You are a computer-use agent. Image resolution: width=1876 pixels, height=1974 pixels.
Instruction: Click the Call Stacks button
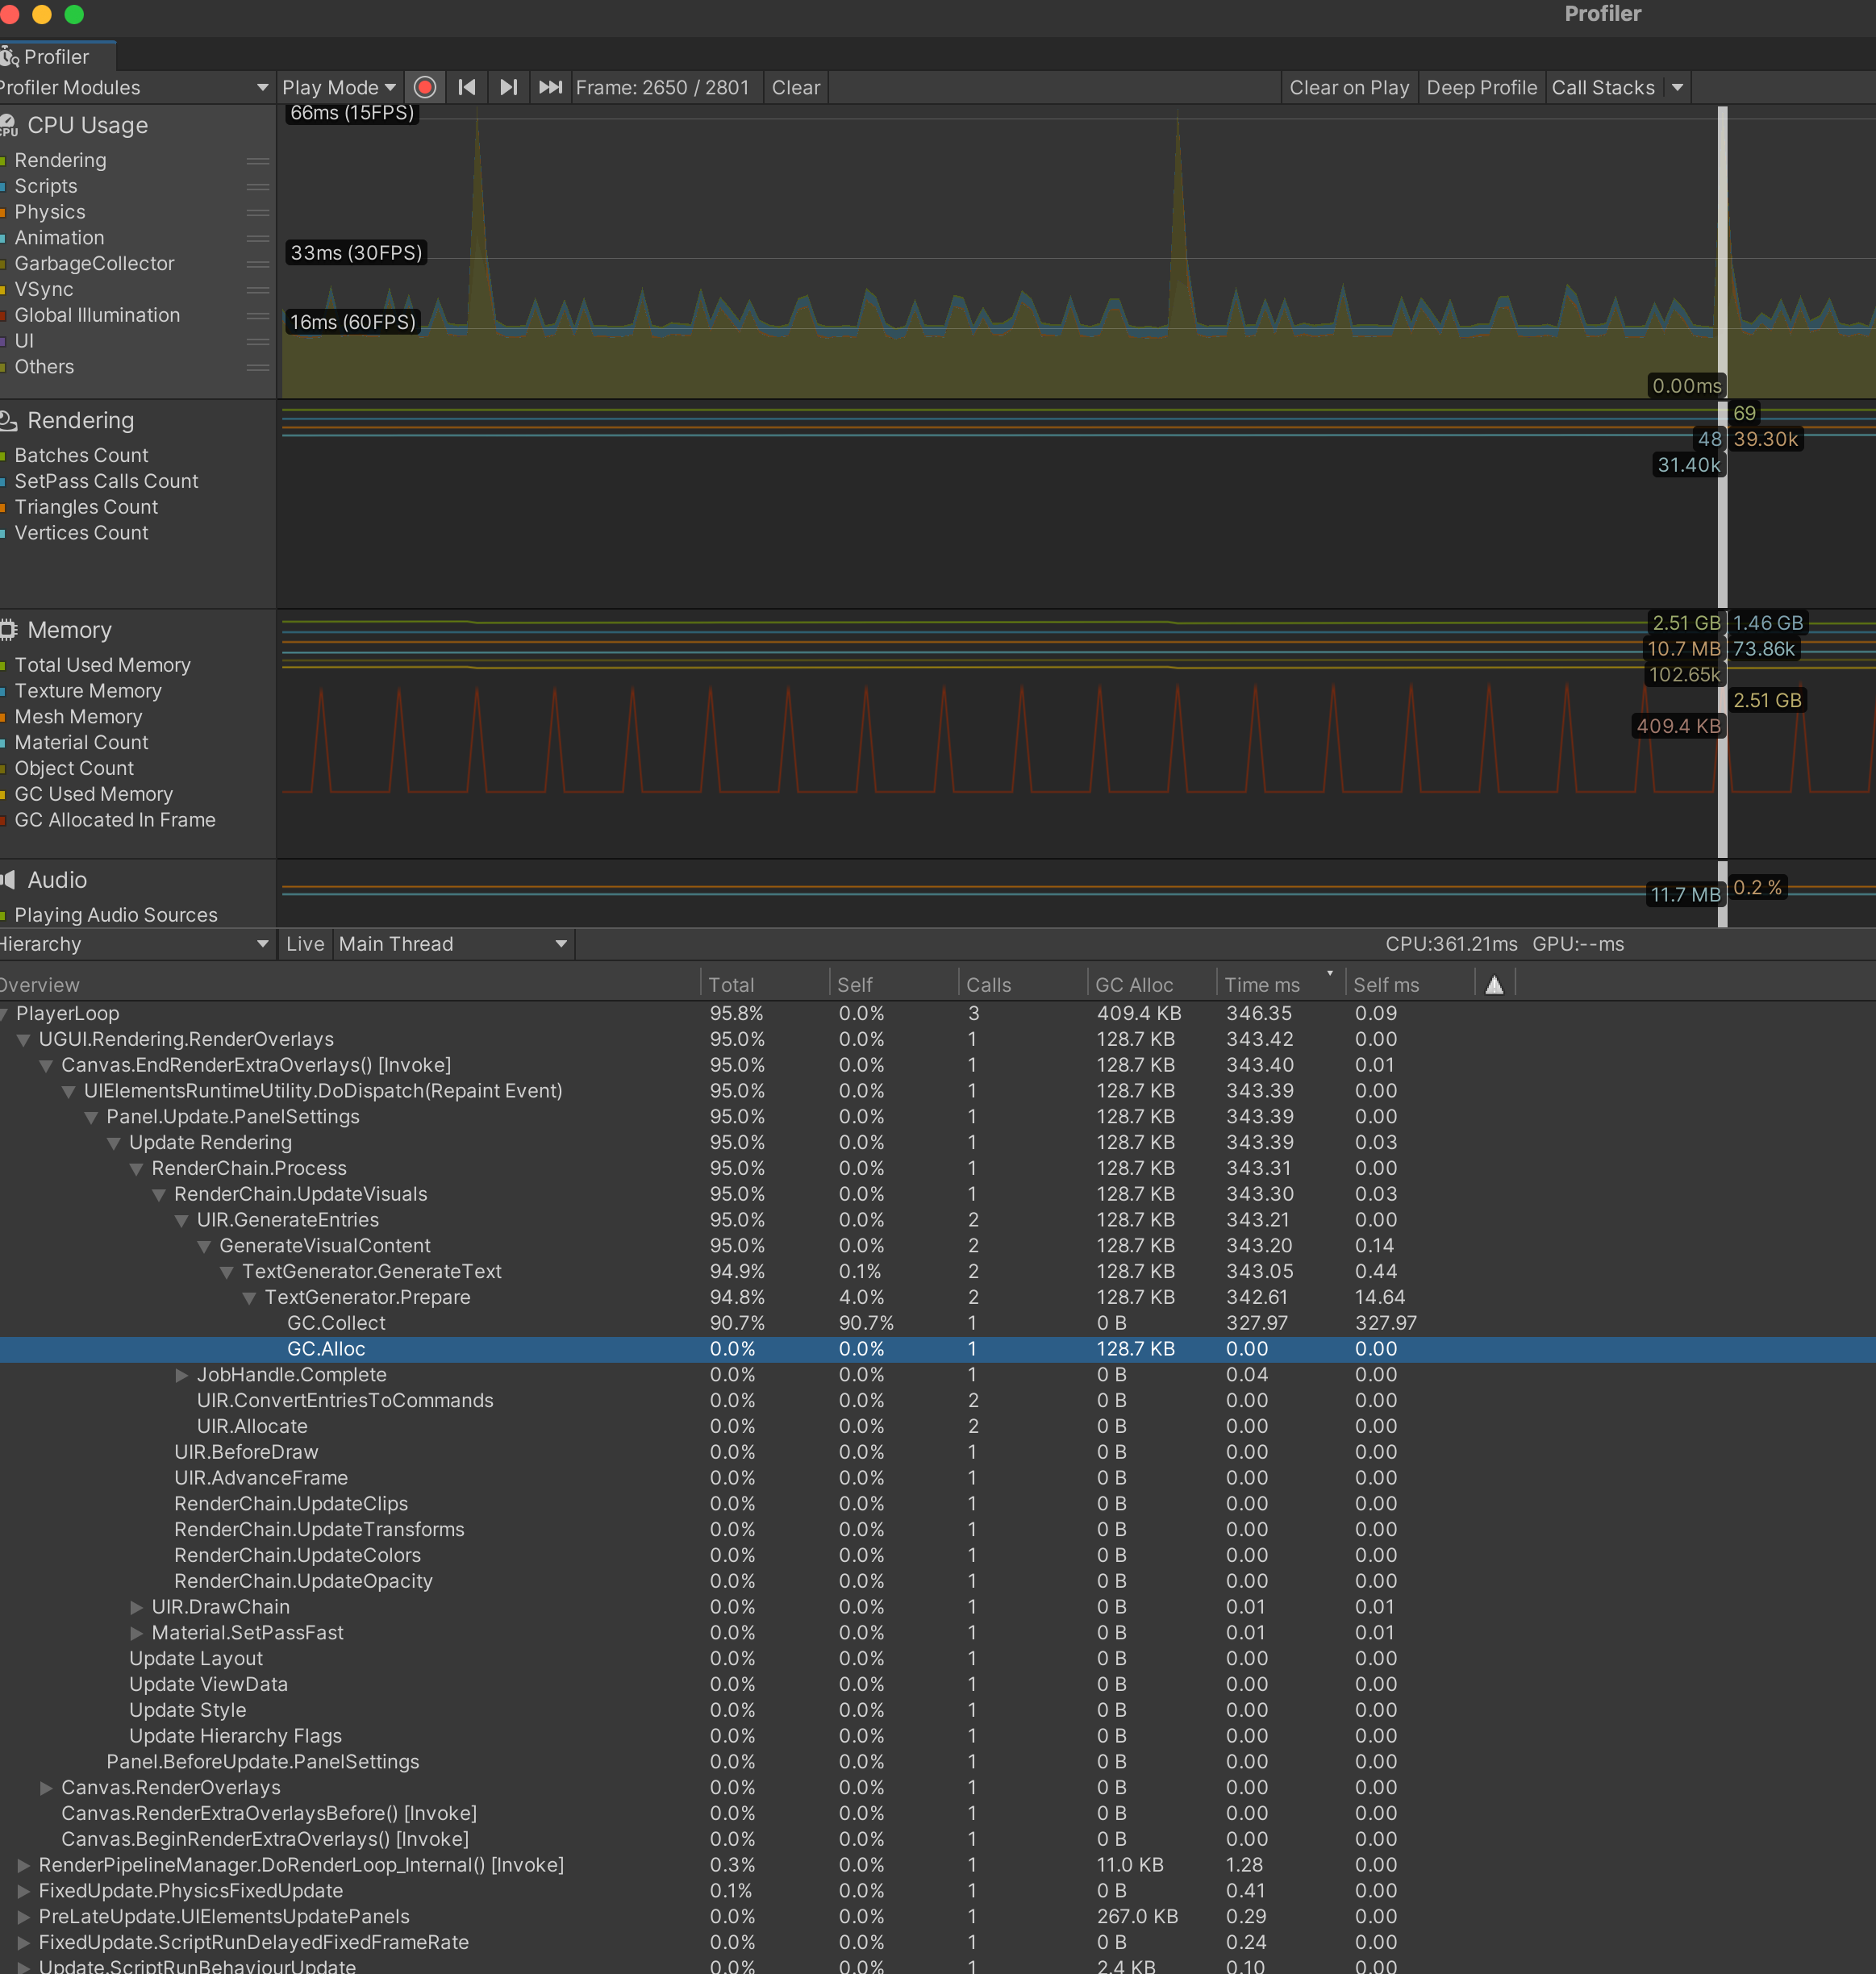1605,87
